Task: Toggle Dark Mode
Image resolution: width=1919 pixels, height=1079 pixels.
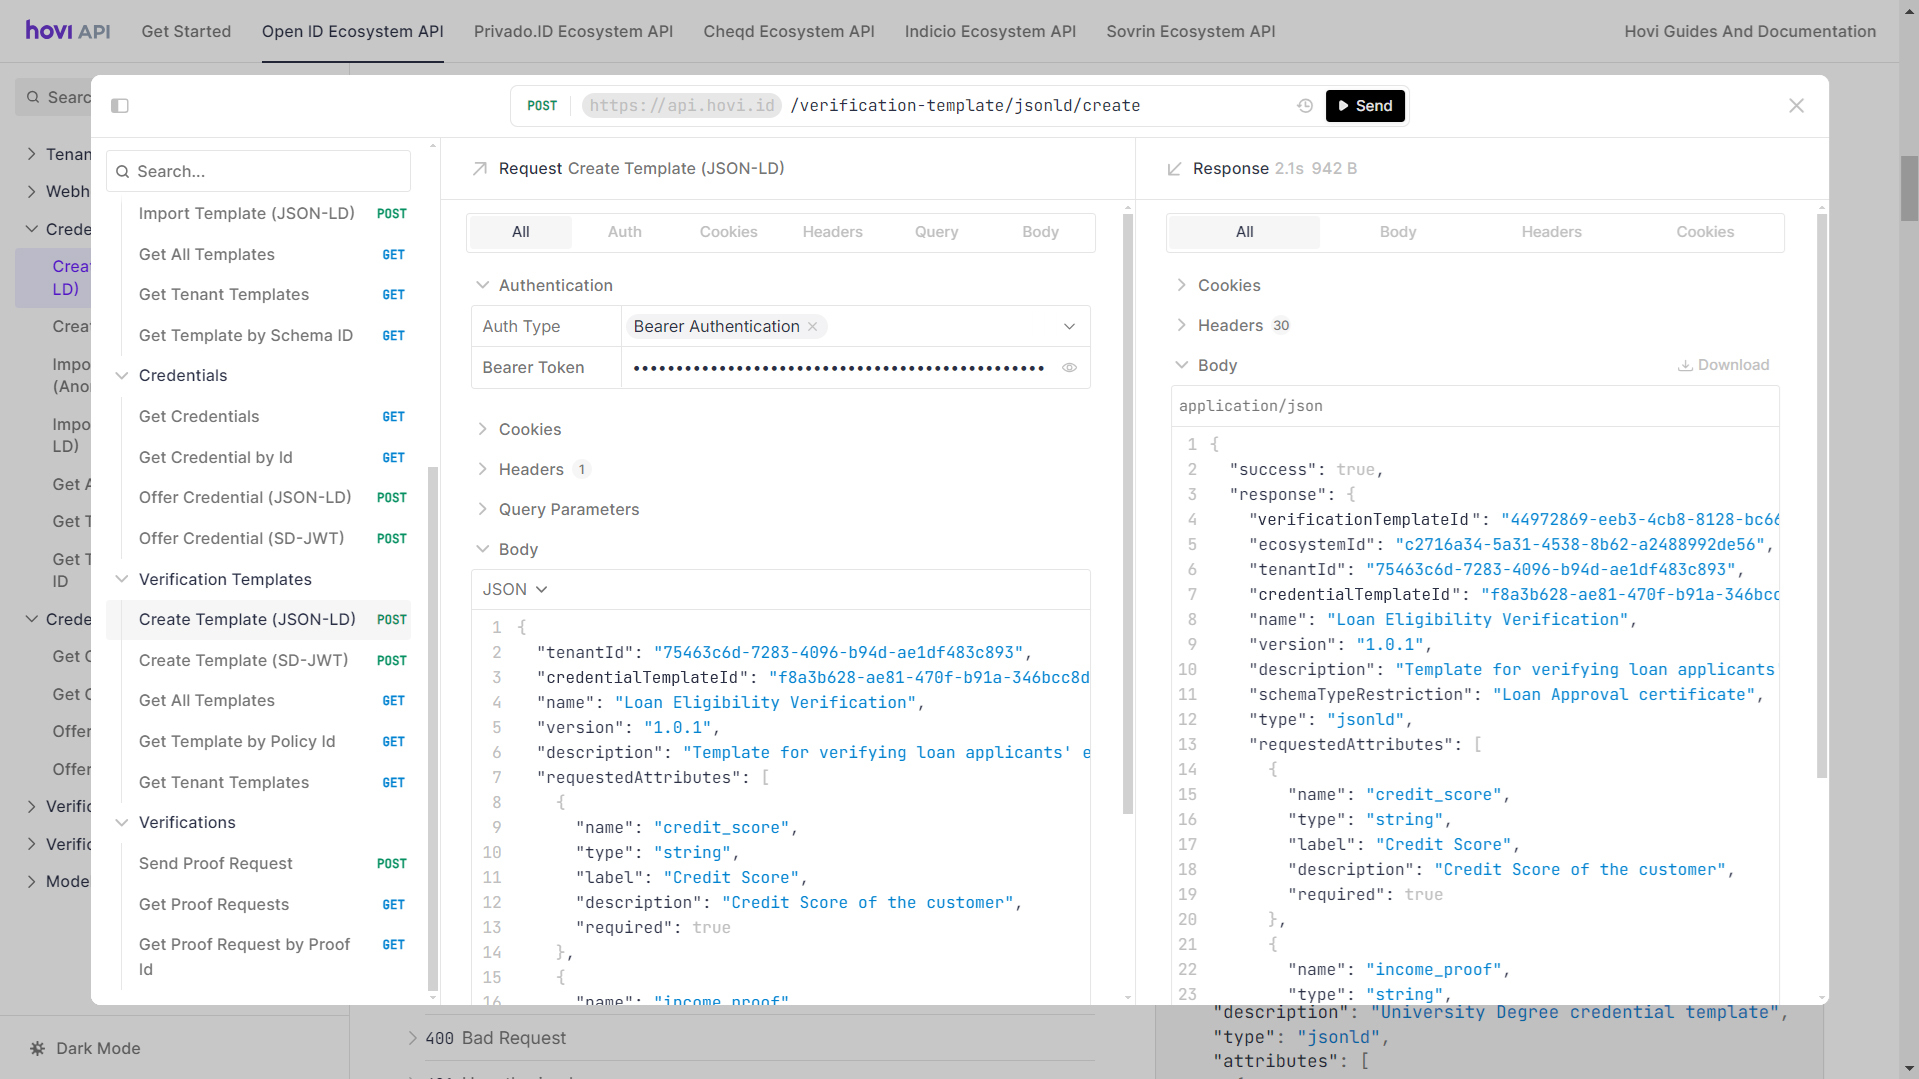Action: tap(85, 1048)
